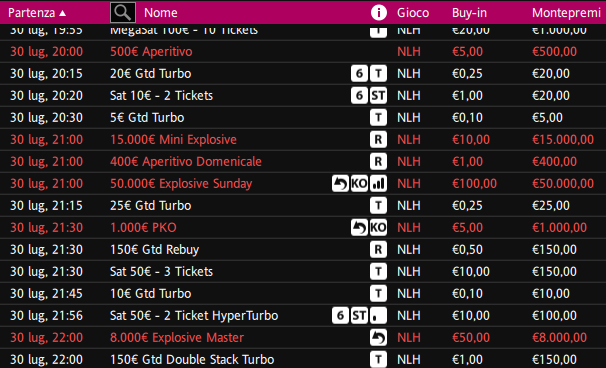This screenshot has height=368, width=606.
Task: Click the info circle icon in header
Action: pos(378,12)
